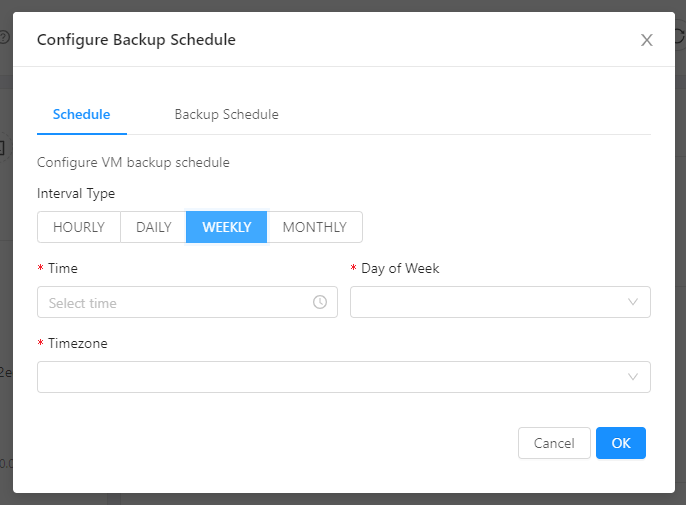The width and height of the screenshot is (686, 505).
Task: Open the Timezone selection dropdown
Action: 330,377
